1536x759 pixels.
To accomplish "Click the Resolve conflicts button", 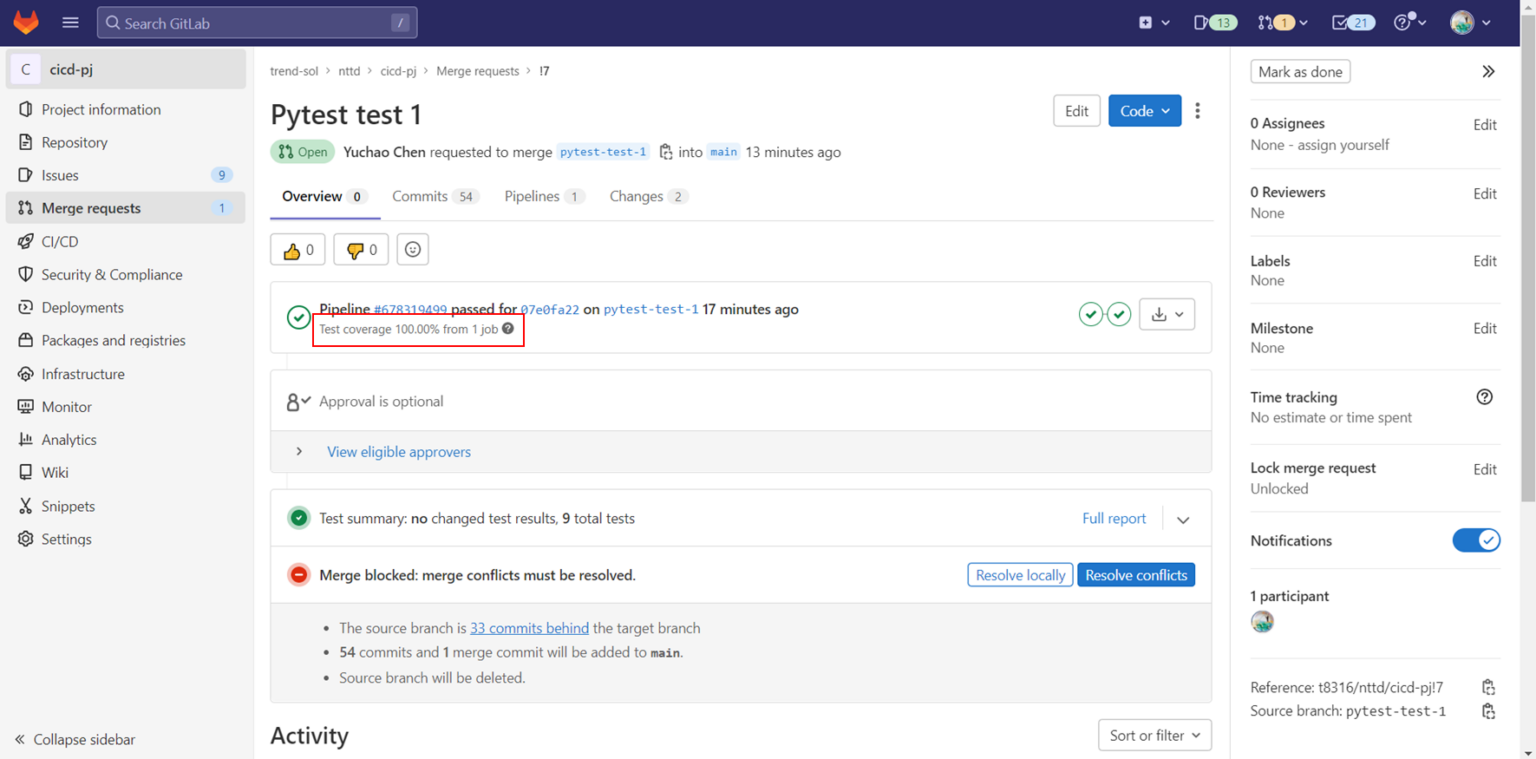I will (x=1136, y=574).
